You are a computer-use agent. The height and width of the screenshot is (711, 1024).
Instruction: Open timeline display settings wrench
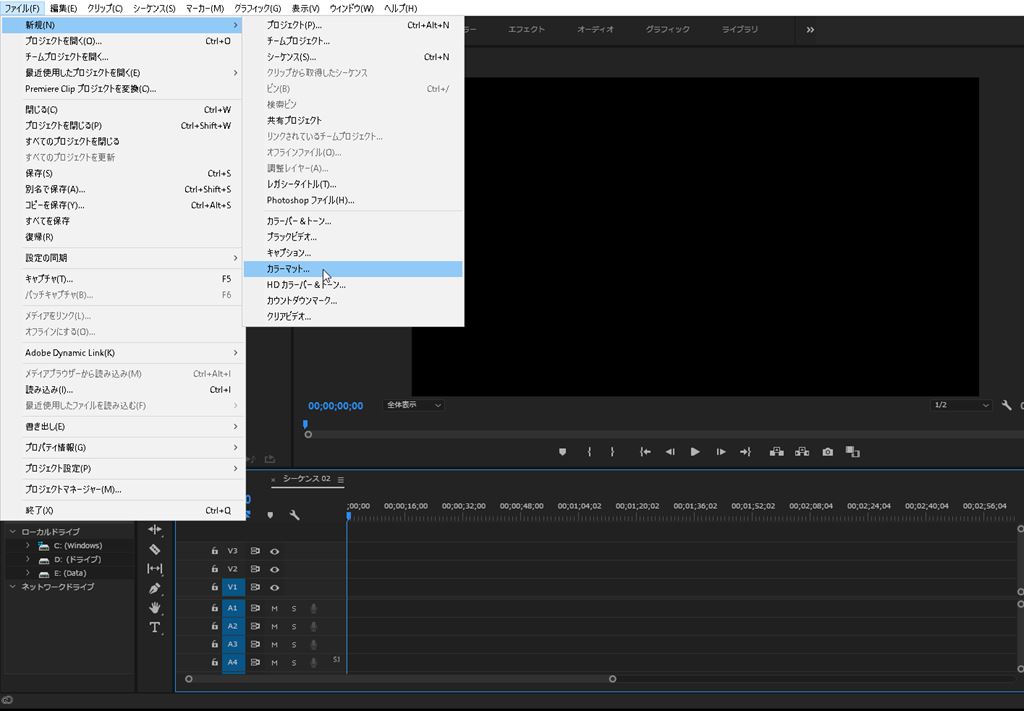point(295,515)
